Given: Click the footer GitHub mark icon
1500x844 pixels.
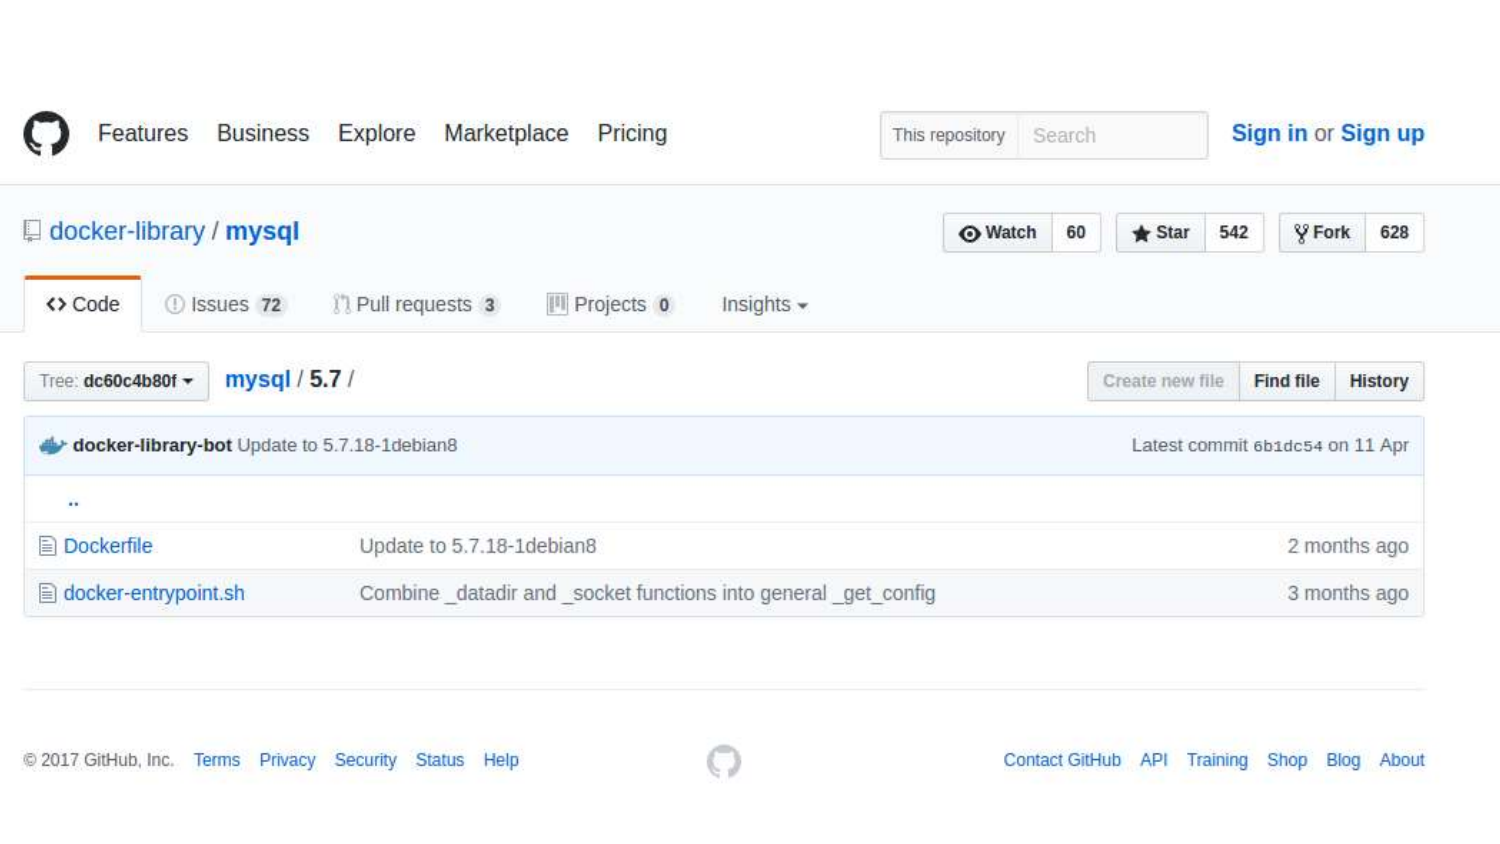Looking at the screenshot, I should pyautogui.click(x=724, y=761).
